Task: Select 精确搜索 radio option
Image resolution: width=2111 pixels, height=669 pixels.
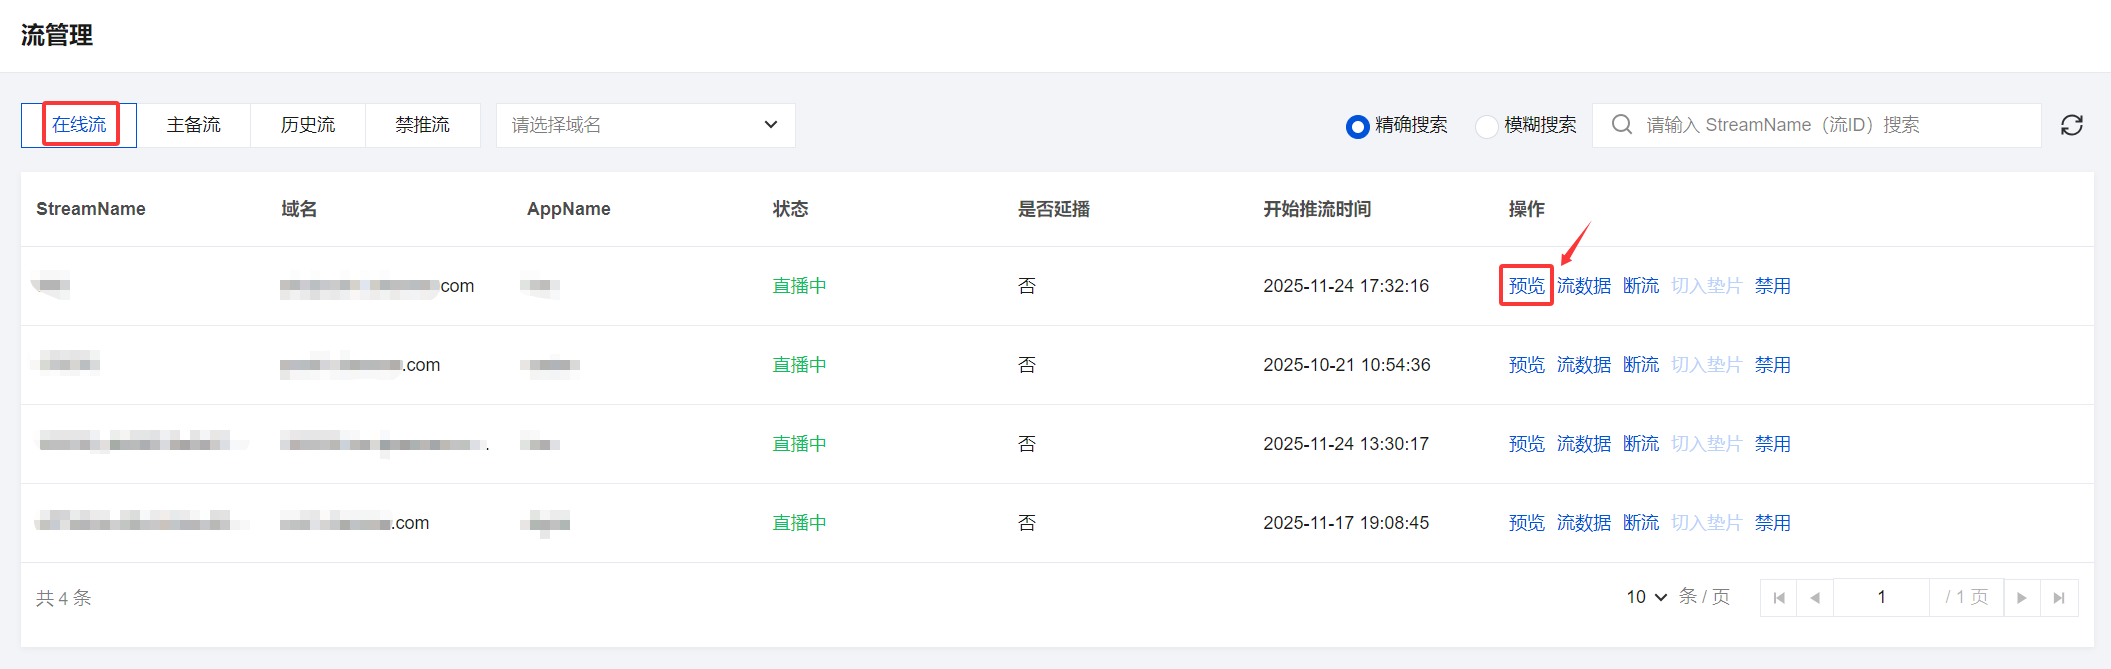Action: (x=1357, y=126)
